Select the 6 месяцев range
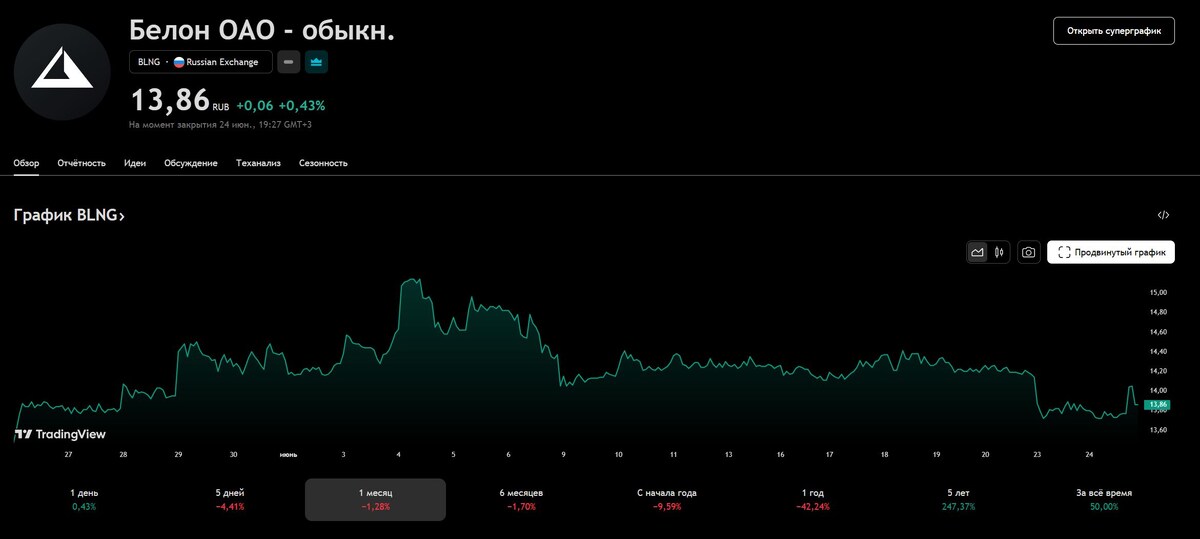 (x=521, y=499)
